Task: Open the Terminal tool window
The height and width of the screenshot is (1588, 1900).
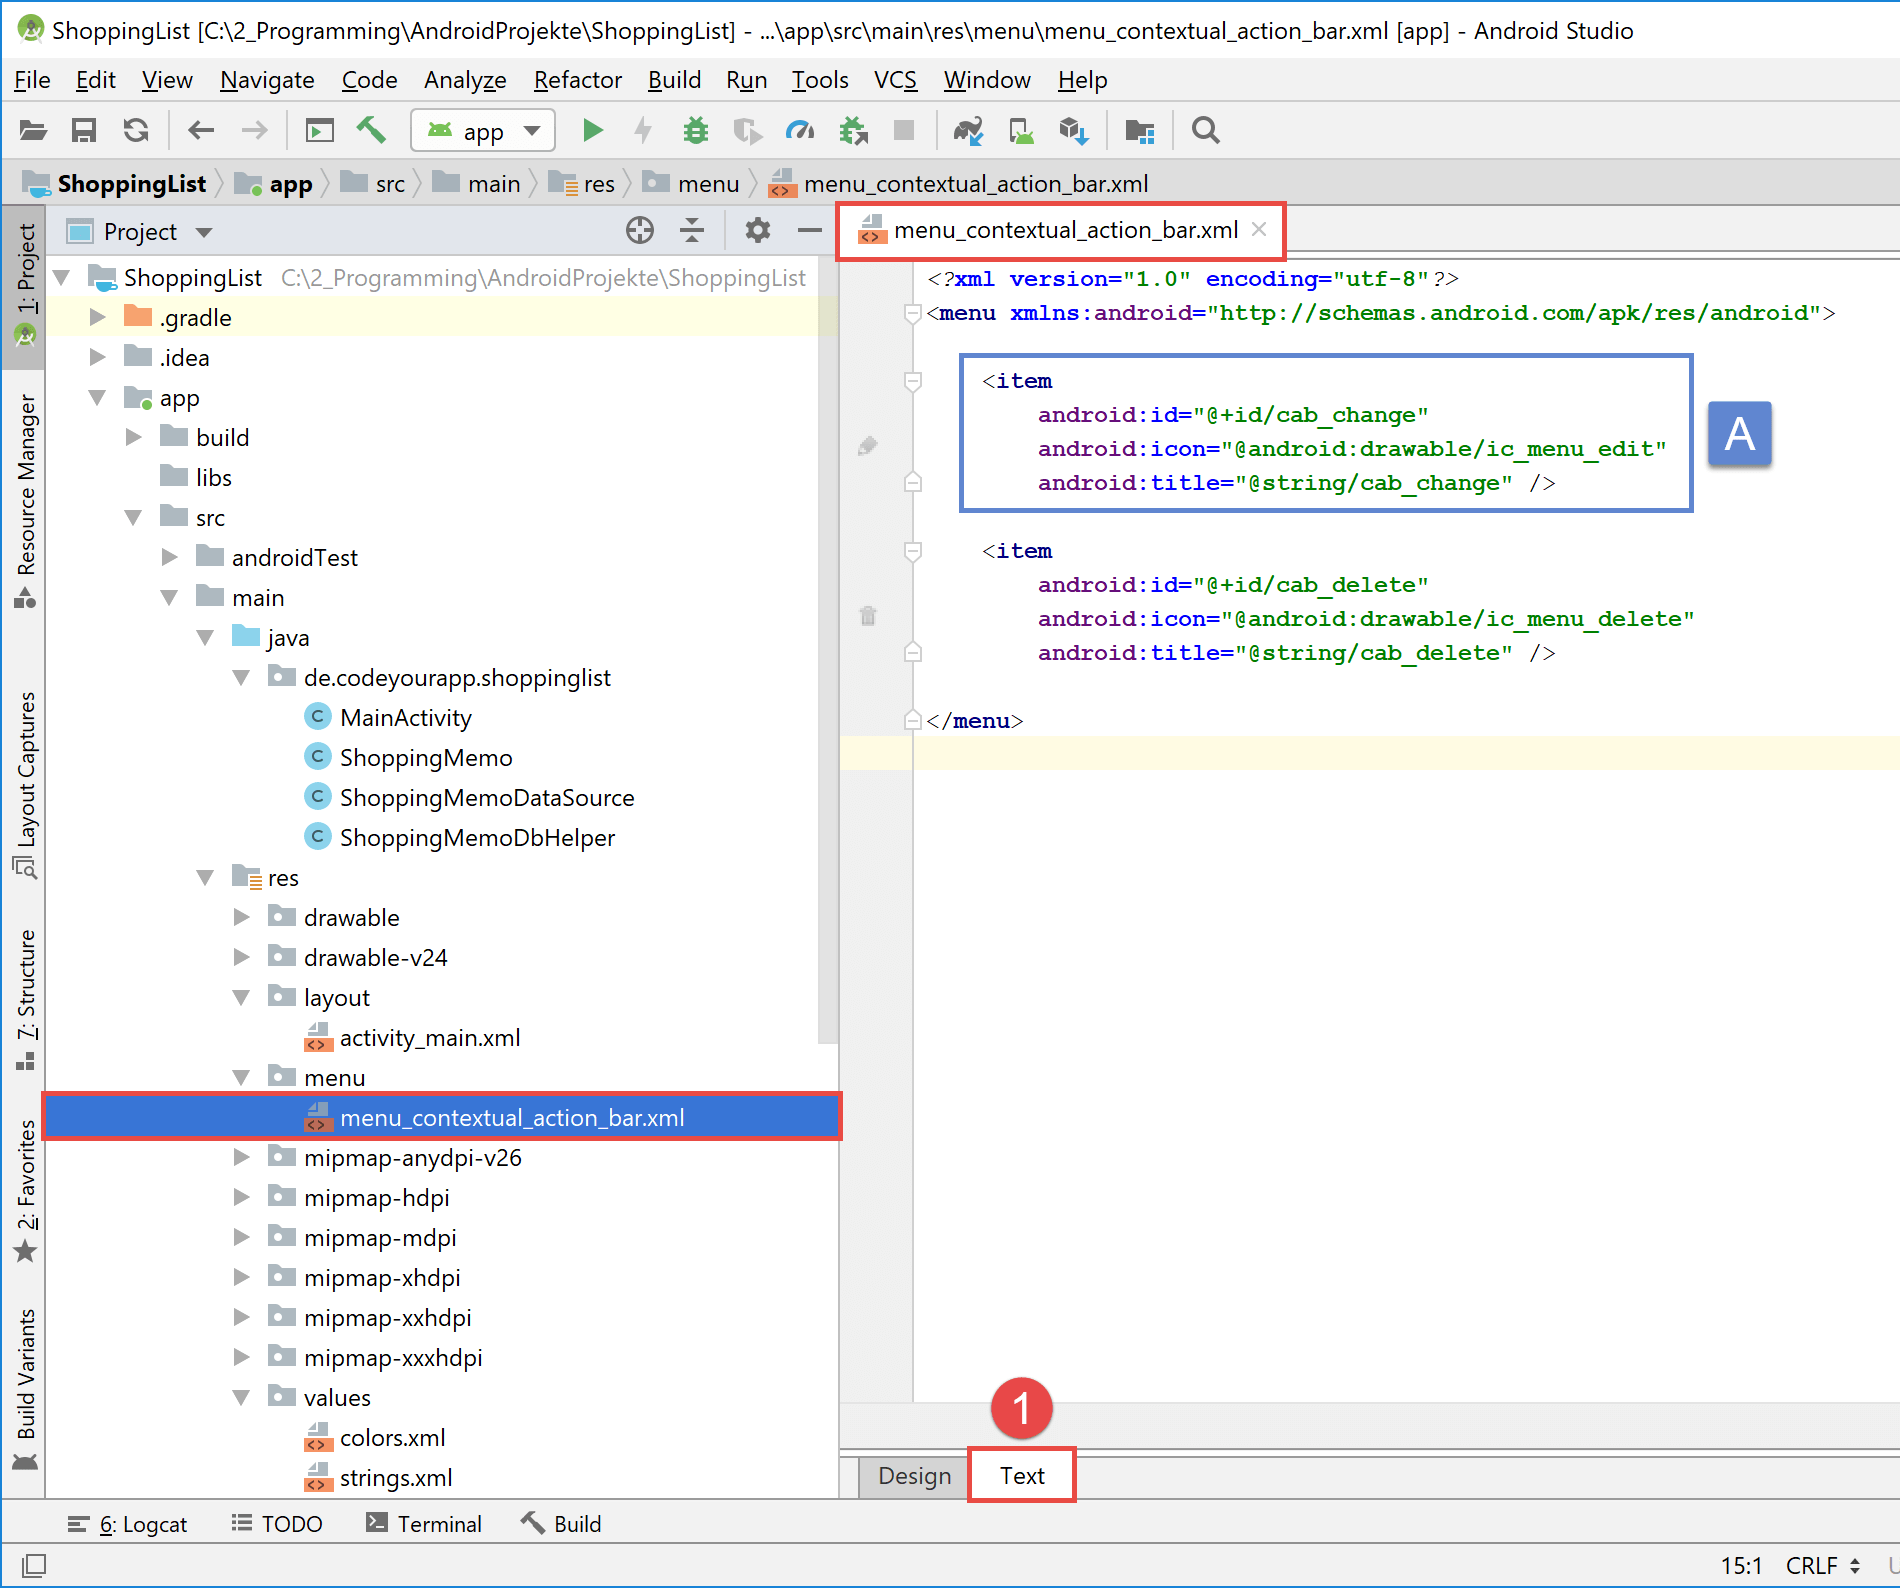Action: click(424, 1524)
